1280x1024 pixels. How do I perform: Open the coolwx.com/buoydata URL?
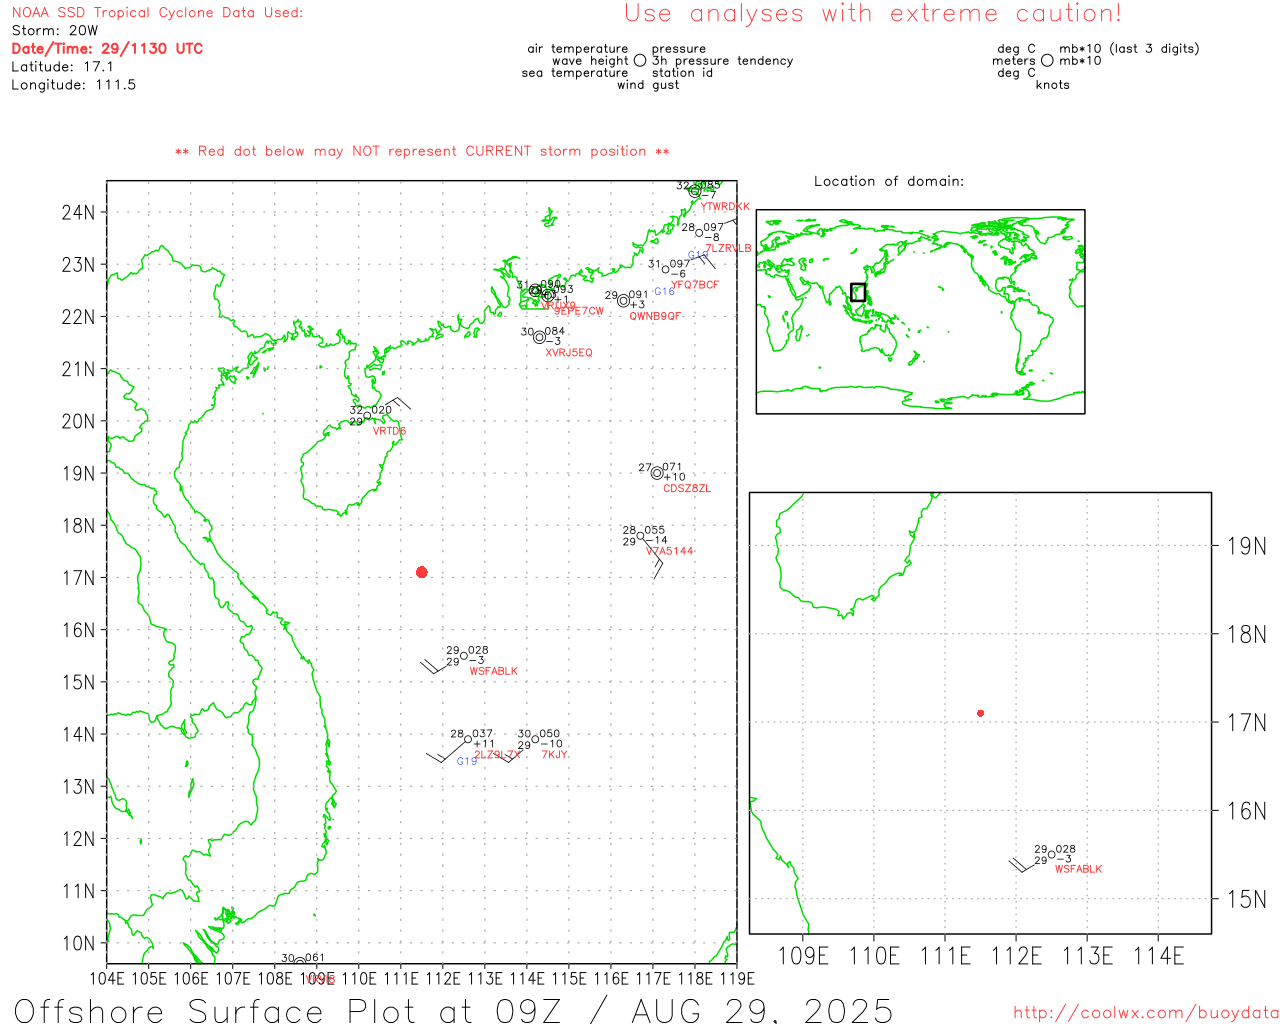click(1146, 1013)
